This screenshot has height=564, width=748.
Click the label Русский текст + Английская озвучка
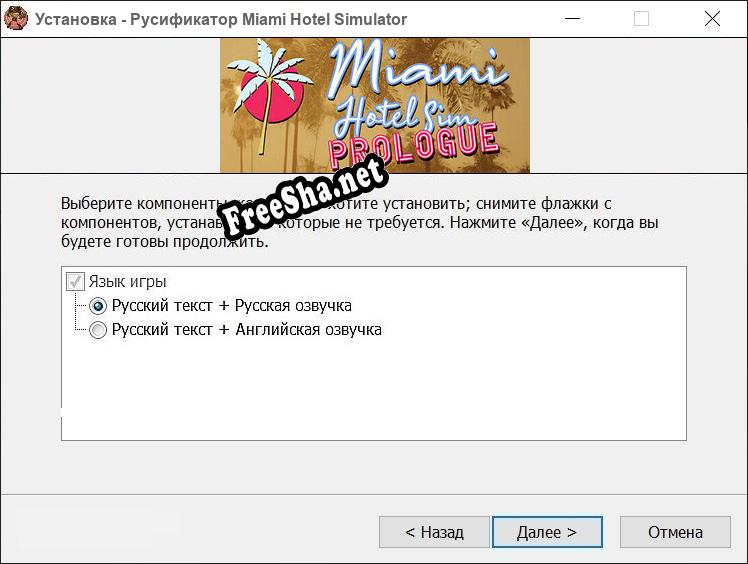click(x=247, y=330)
